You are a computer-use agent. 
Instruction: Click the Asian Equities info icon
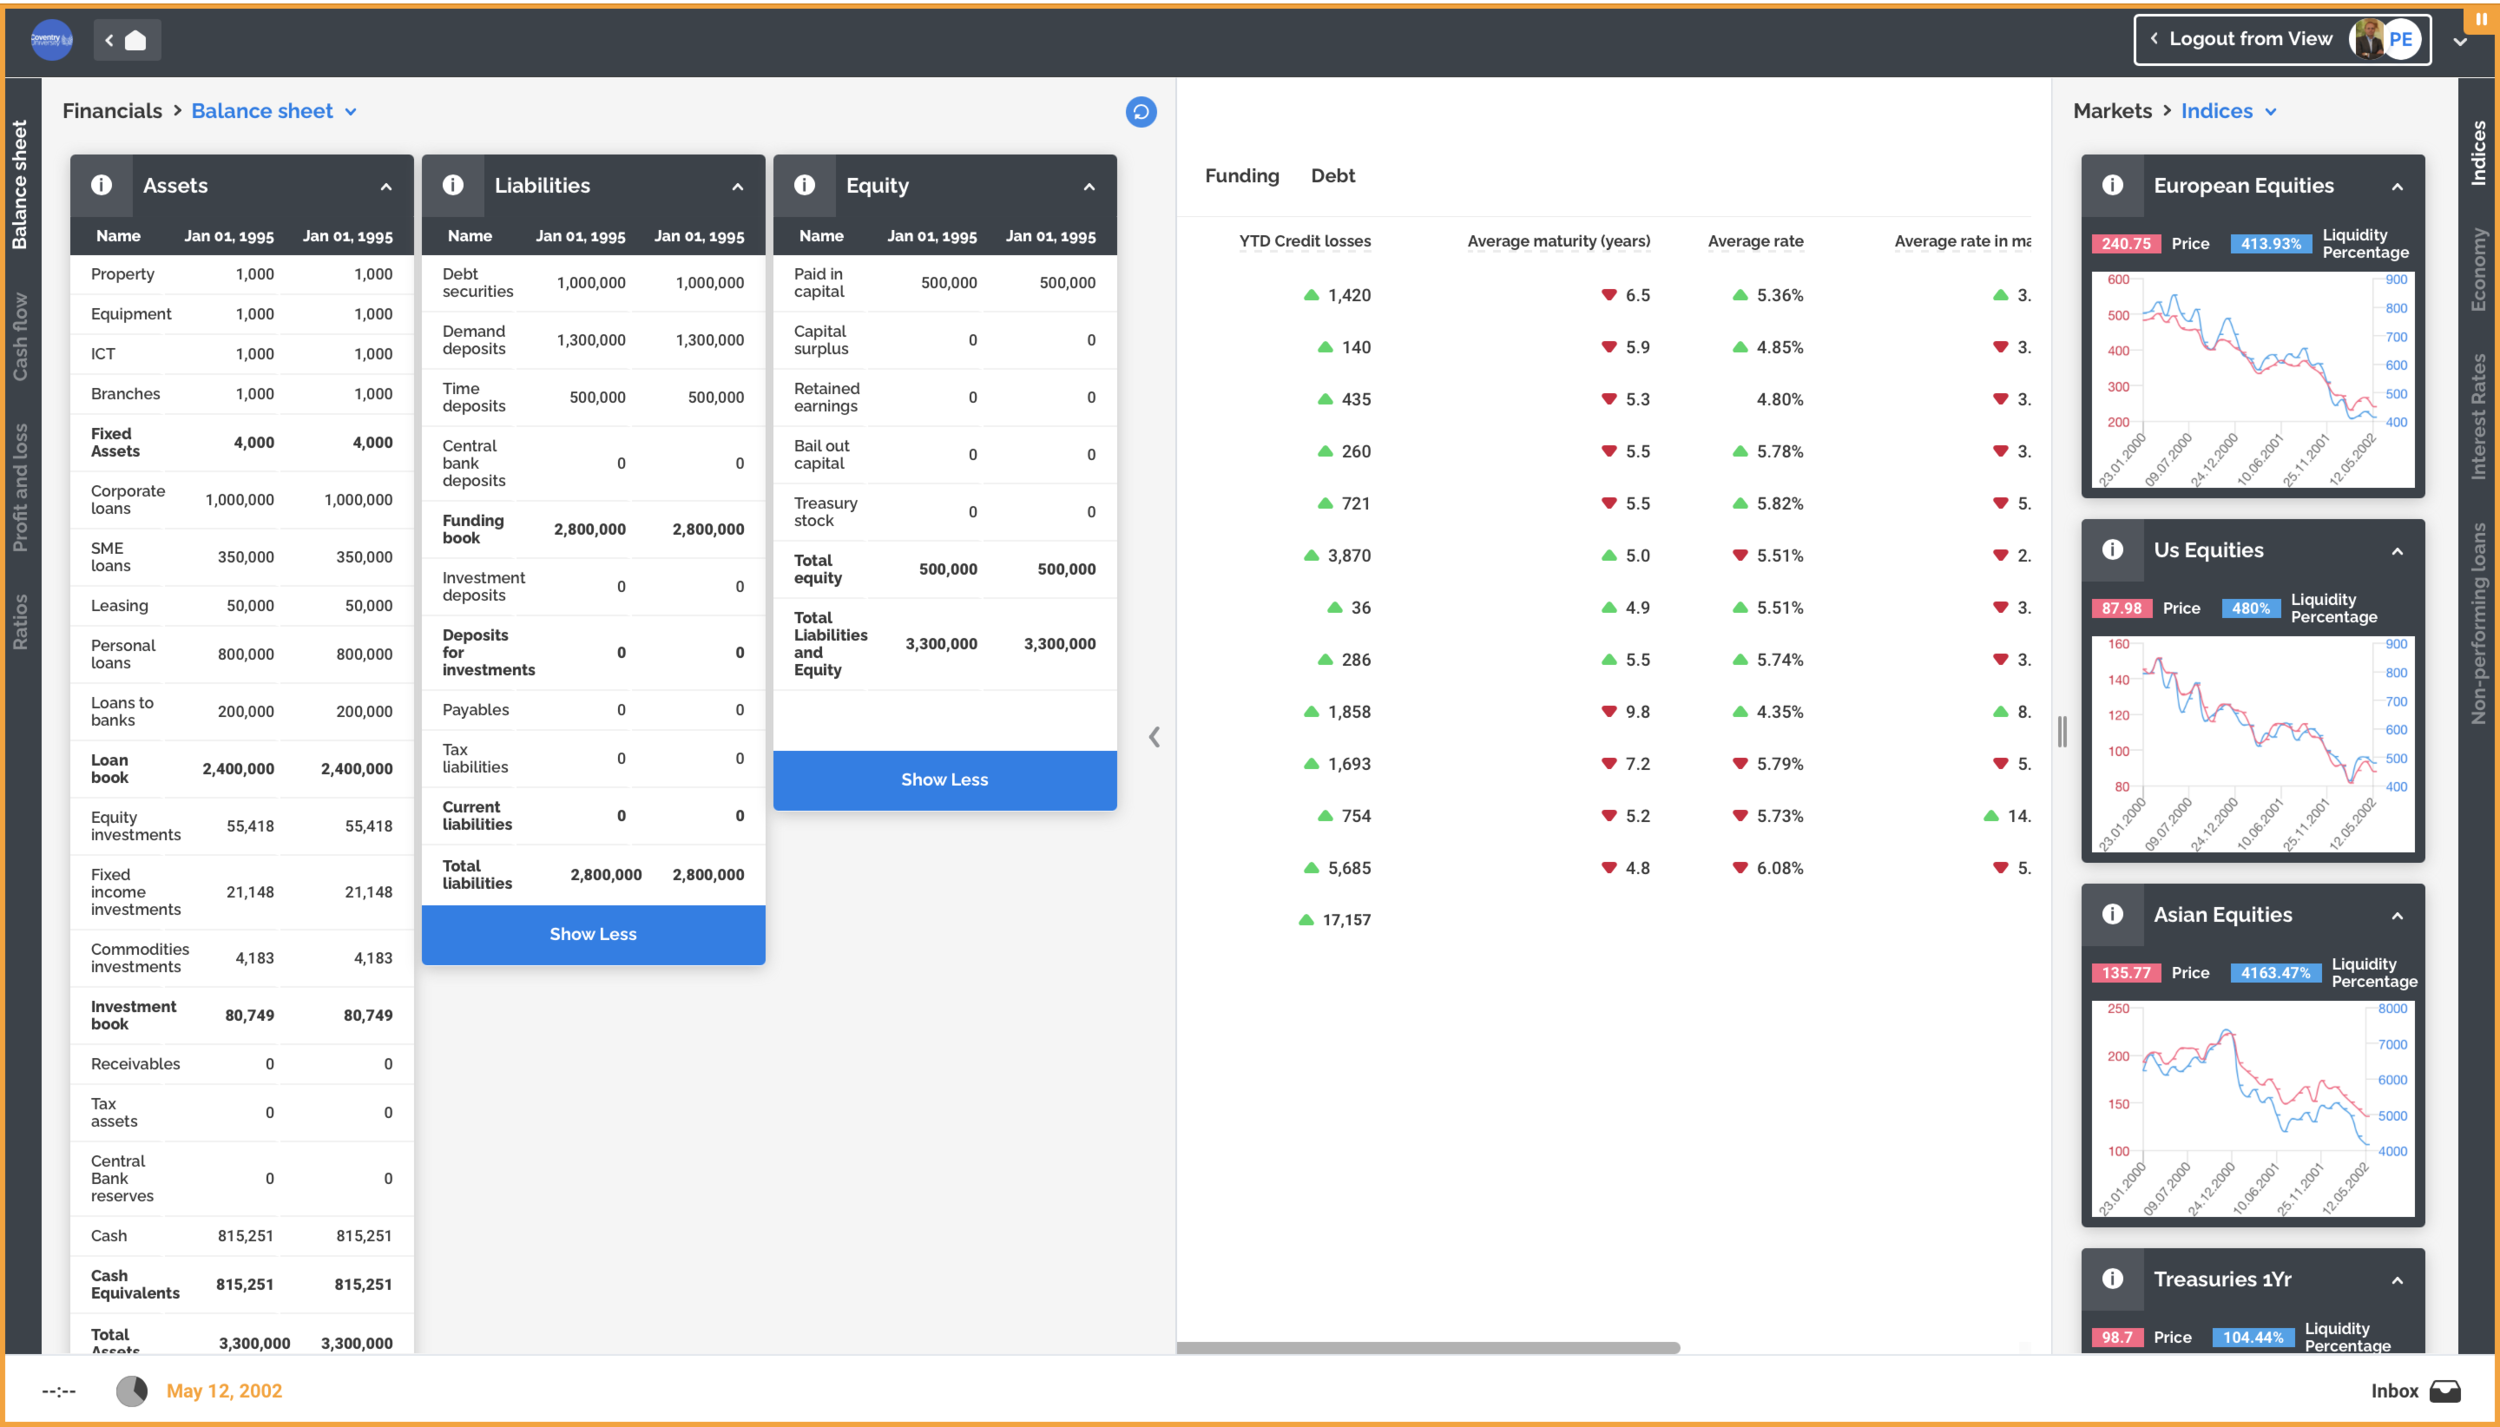tap(2112, 914)
